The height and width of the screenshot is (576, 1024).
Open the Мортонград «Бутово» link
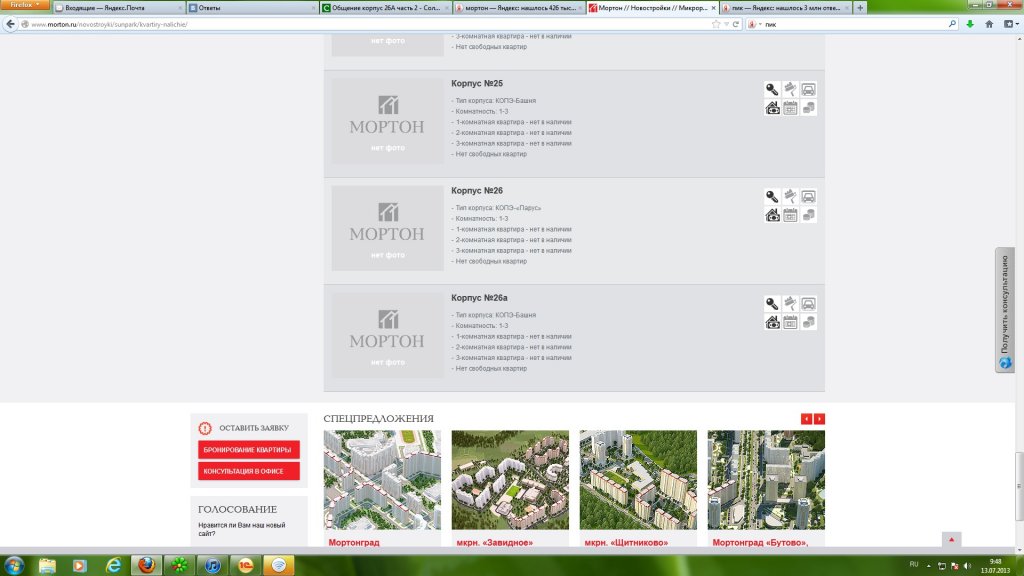[x=760, y=542]
